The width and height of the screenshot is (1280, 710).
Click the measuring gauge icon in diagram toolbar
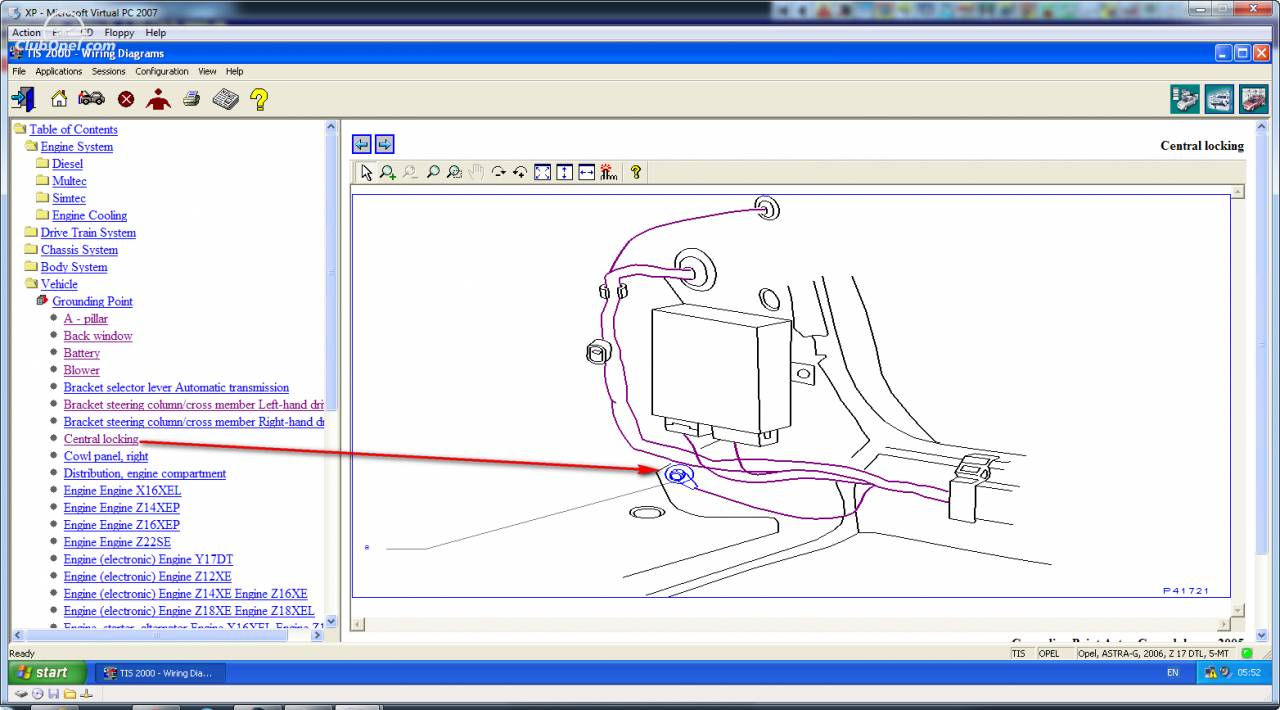pyautogui.click(x=609, y=172)
